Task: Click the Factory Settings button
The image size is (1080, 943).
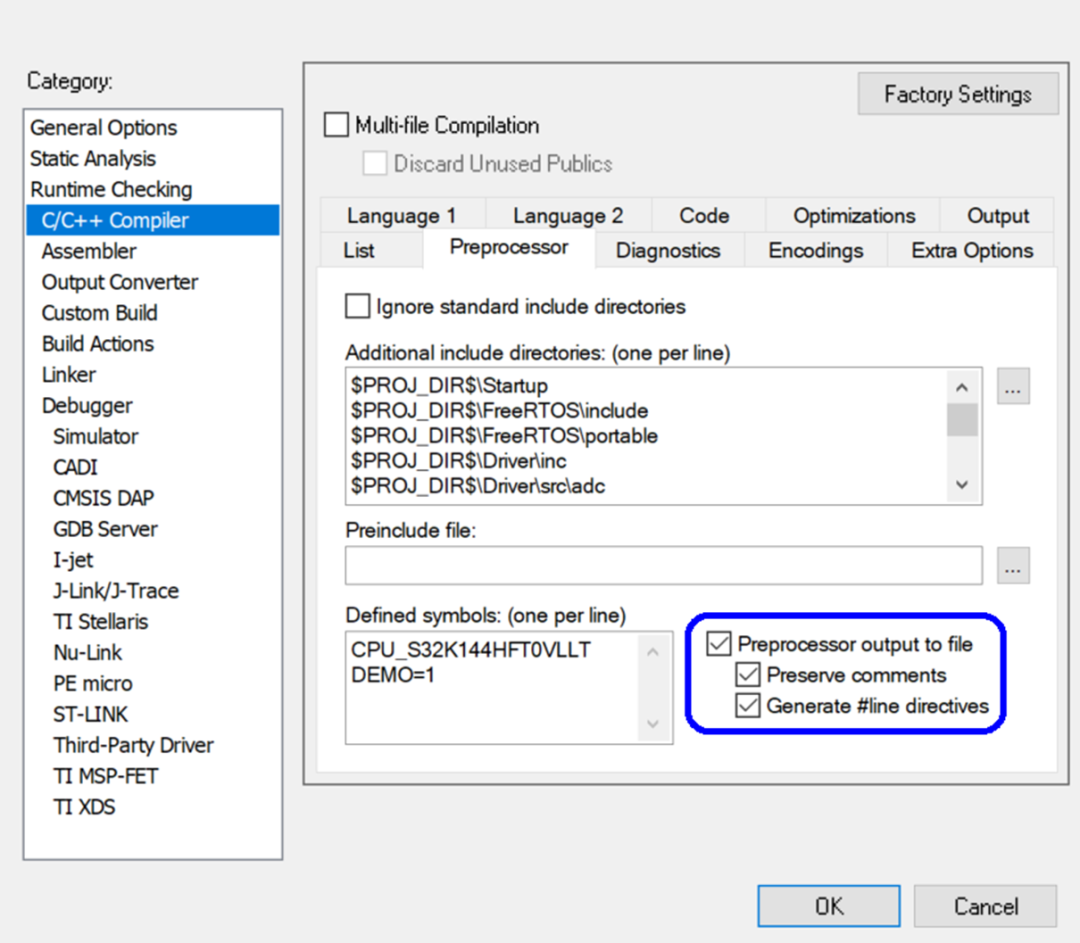Action: pos(958,94)
